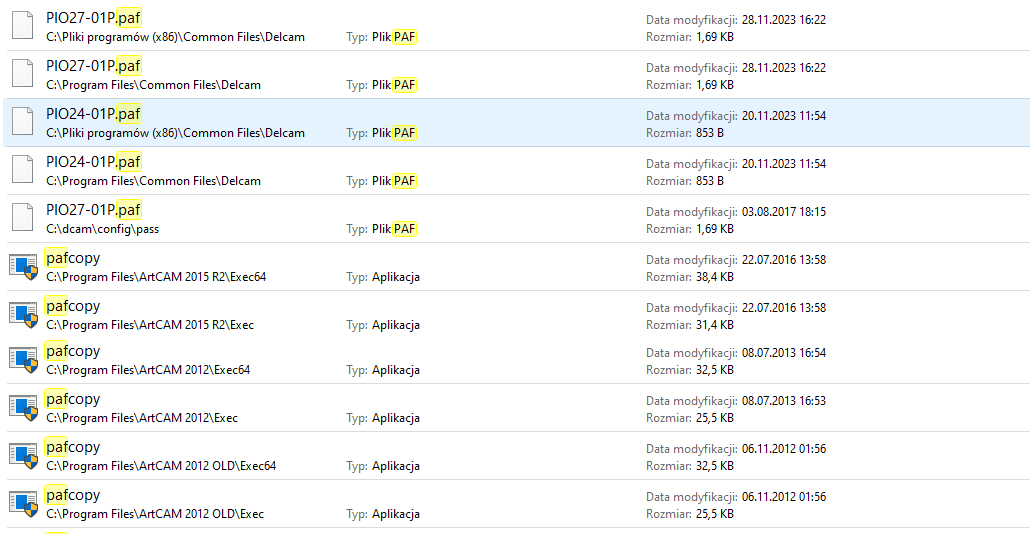1030x534 pixels.
Task: Click path C:\Program Files\ArtCAM 2012 OLD\Exec
Action: point(155,514)
